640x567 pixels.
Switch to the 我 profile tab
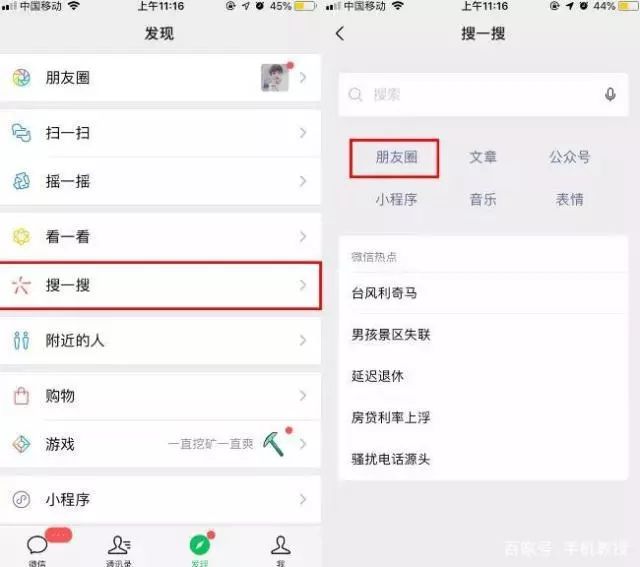click(x=281, y=550)
